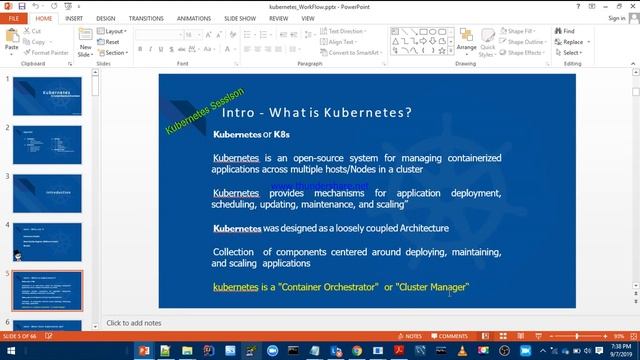Toggle Italic formatting
Viewport: 640px width, 360px height.
pos(150,49)
